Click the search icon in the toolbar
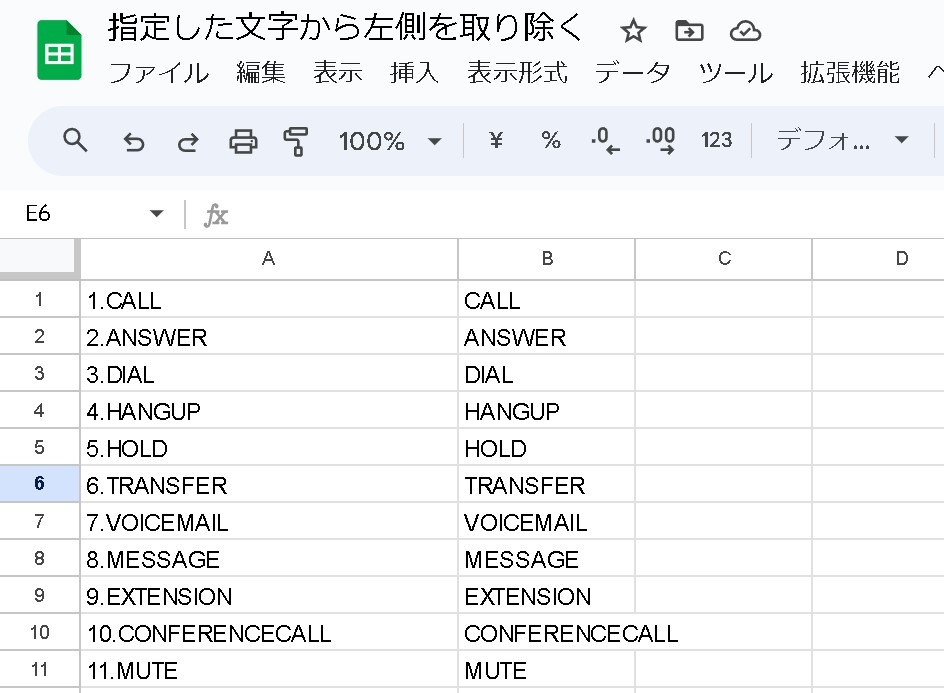Viewport: 944px width, 693px height. (x=74, y=141)
